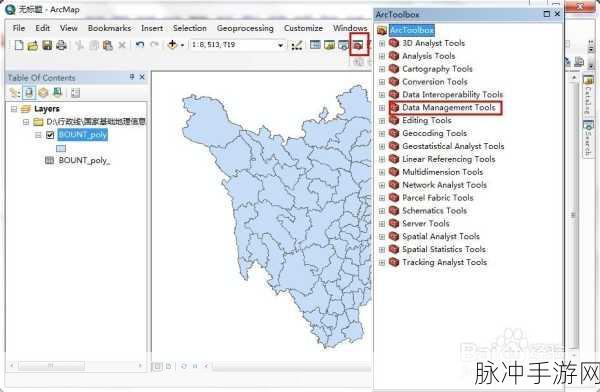Click the New map document icon
Screen dimensions: 600x392
click(19, 45)
